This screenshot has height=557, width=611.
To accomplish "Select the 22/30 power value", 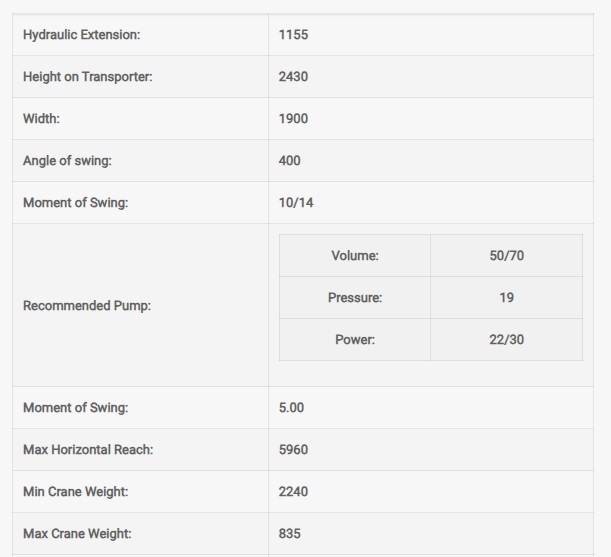I will 507,340.
